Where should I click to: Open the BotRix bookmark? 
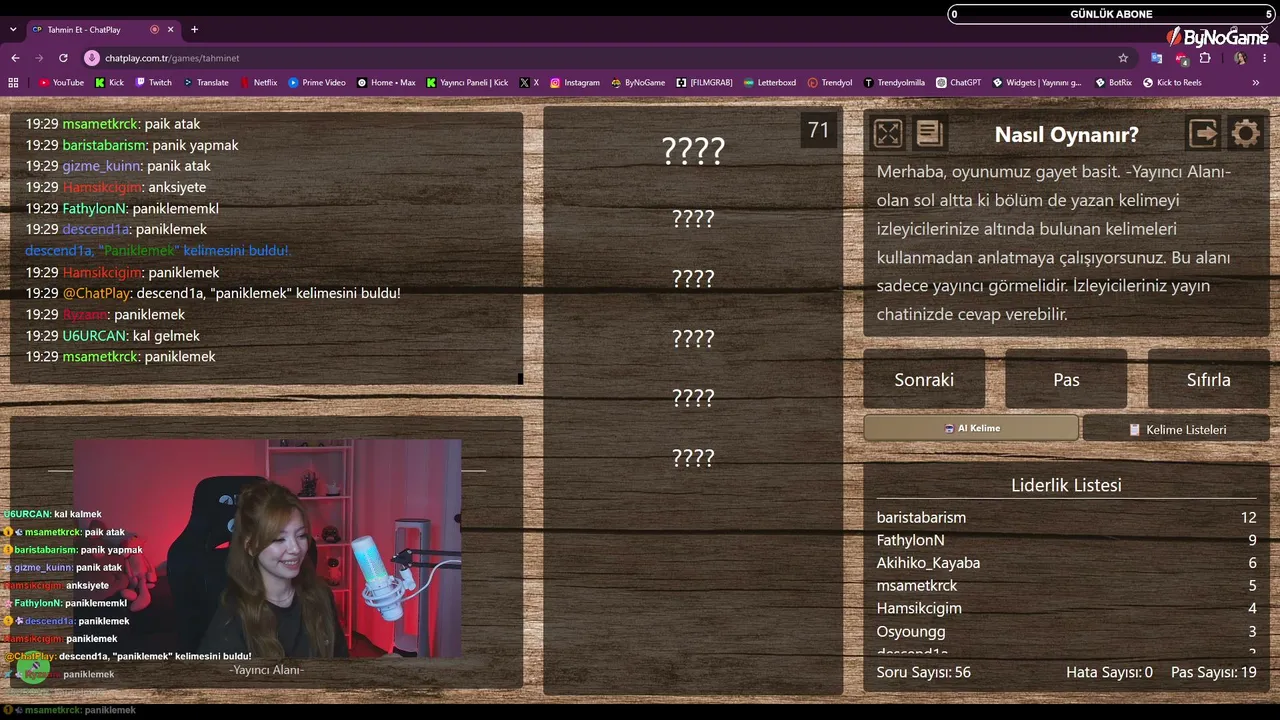click(1114, 83)
